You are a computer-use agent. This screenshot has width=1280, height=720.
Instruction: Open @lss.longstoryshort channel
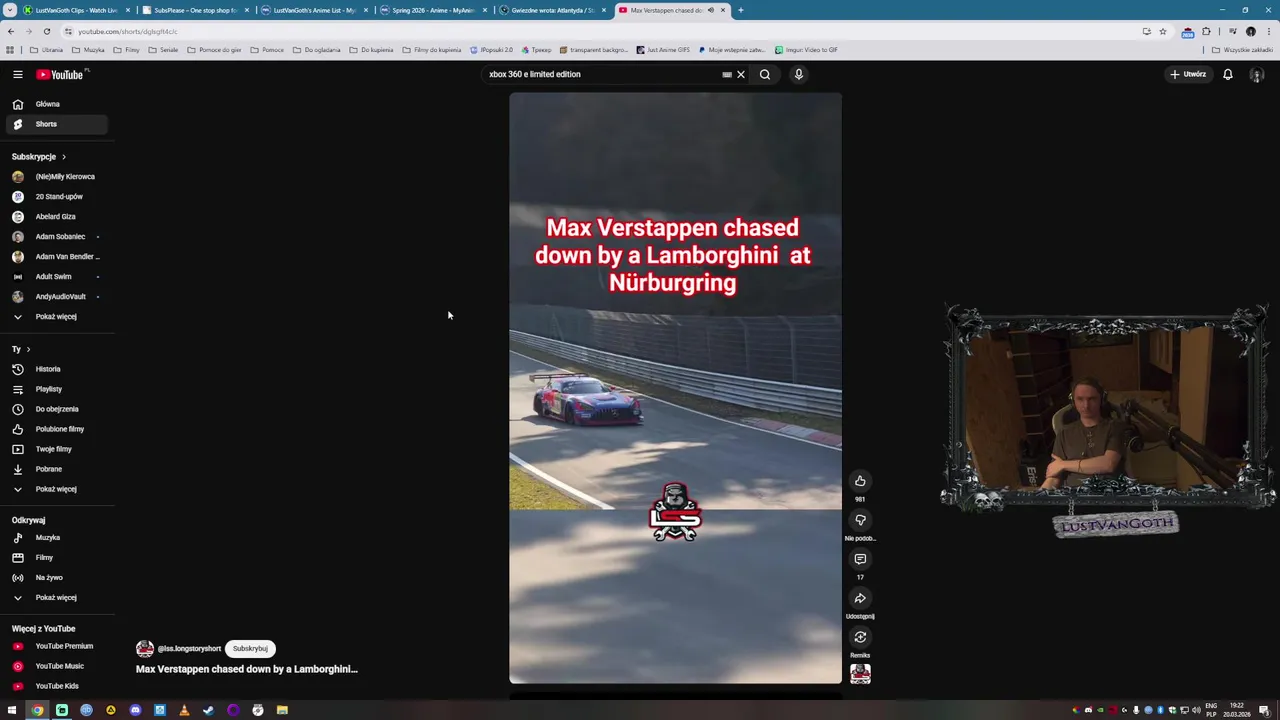tap(188, 648)
